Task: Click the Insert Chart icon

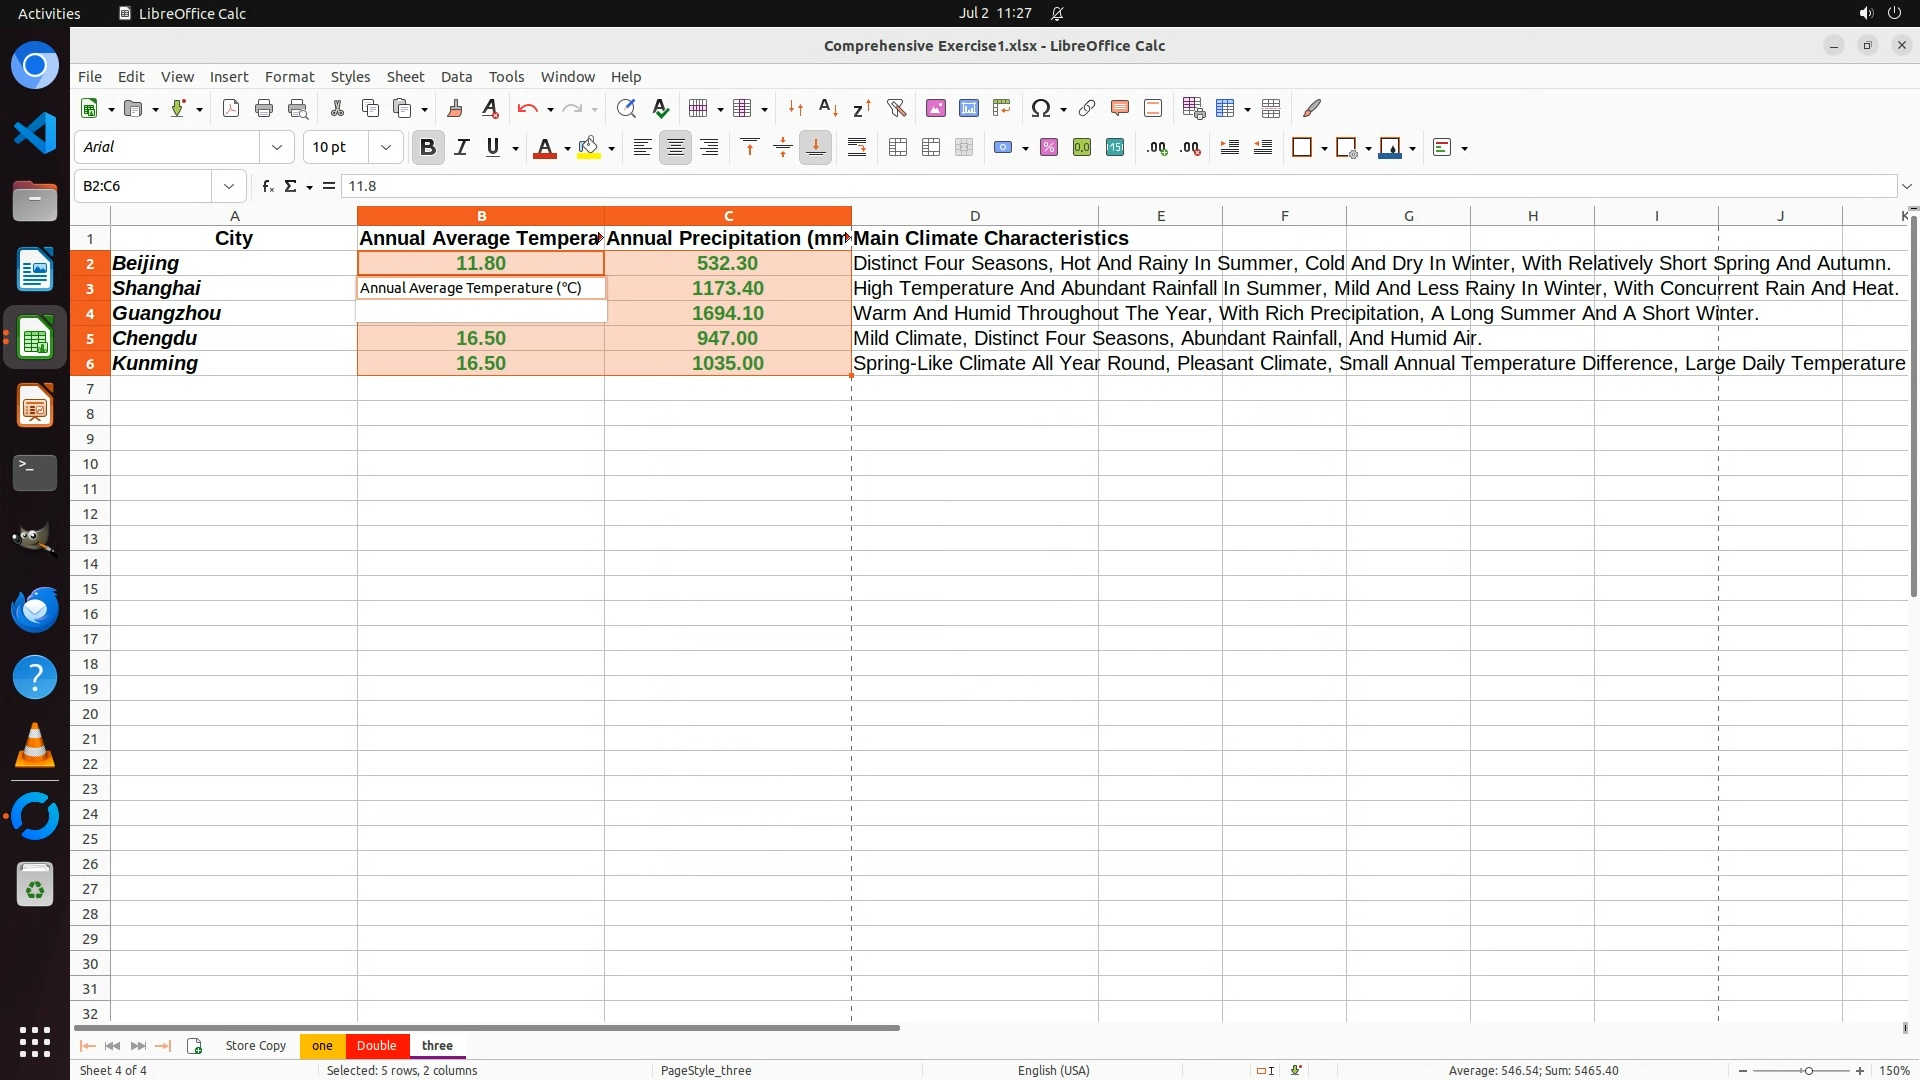Action: pos(968,108)
